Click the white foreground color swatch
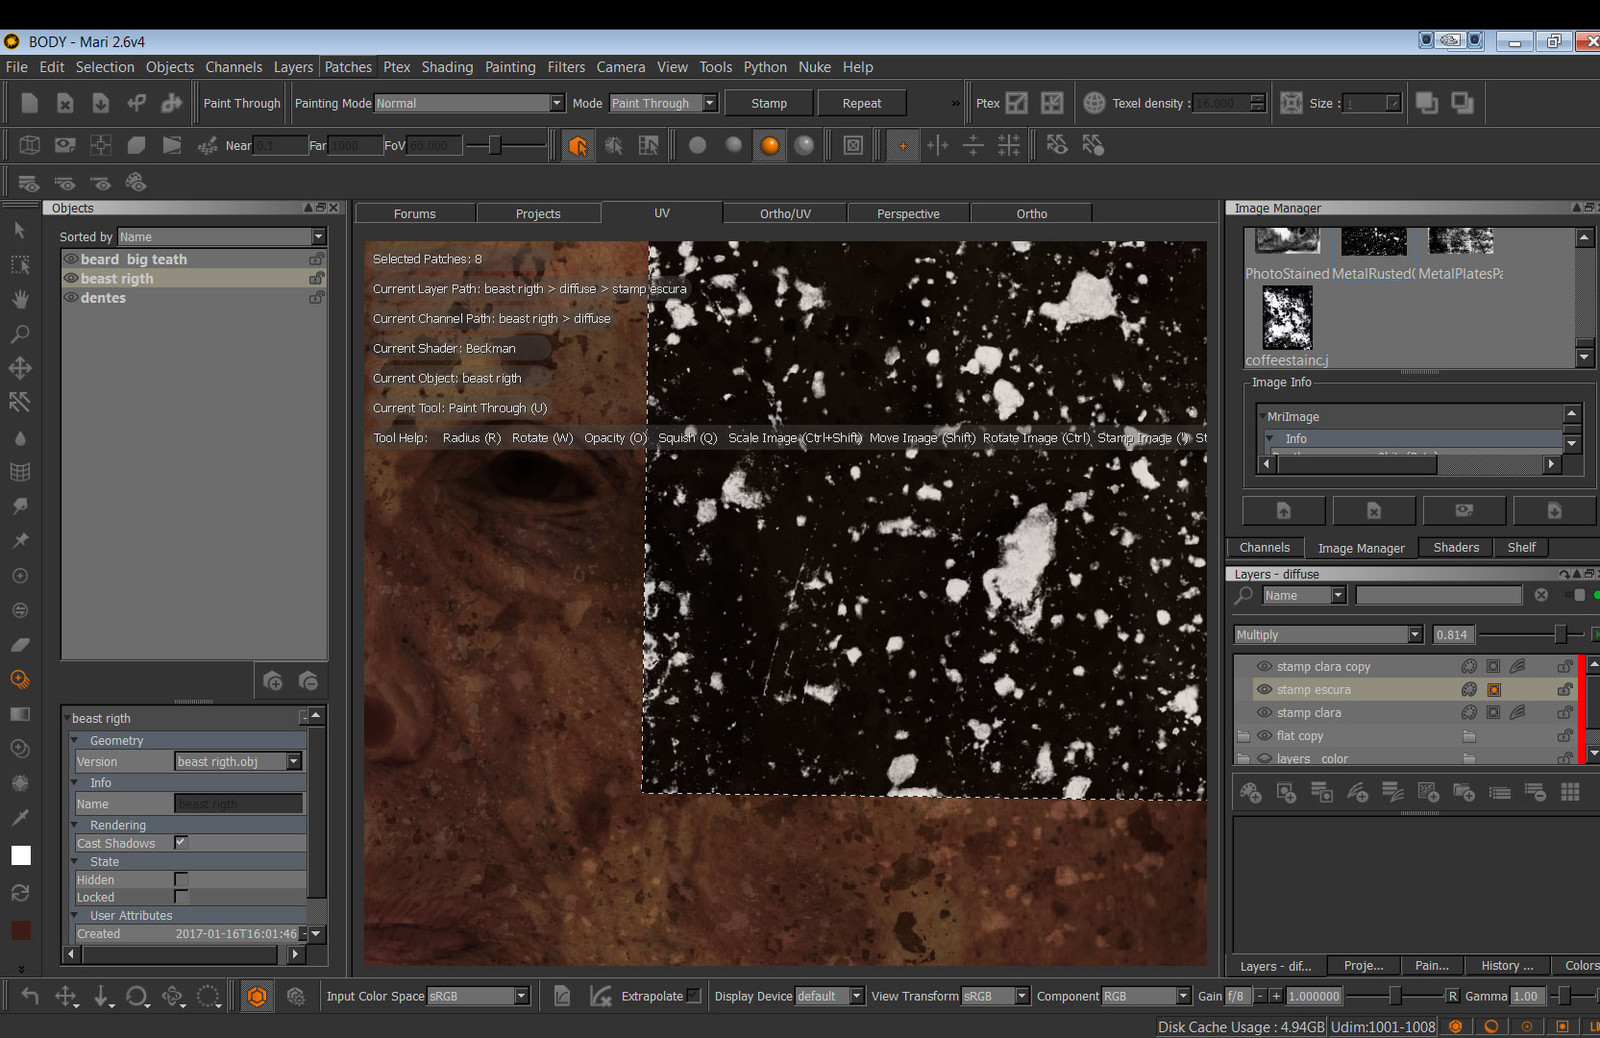This screenshot has width=1600, height=1038. [21, 855]
